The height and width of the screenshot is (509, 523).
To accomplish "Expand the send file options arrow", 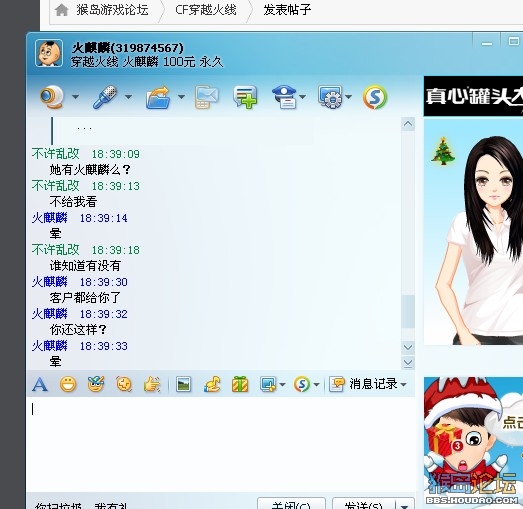I will [181, 97].
